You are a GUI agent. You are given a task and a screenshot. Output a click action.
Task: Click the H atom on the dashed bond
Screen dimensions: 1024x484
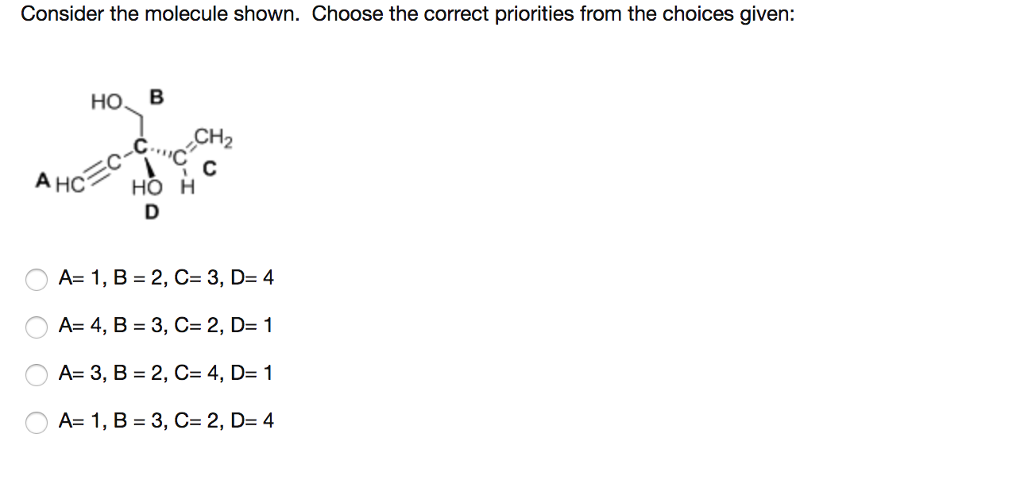tap(185, 189)
